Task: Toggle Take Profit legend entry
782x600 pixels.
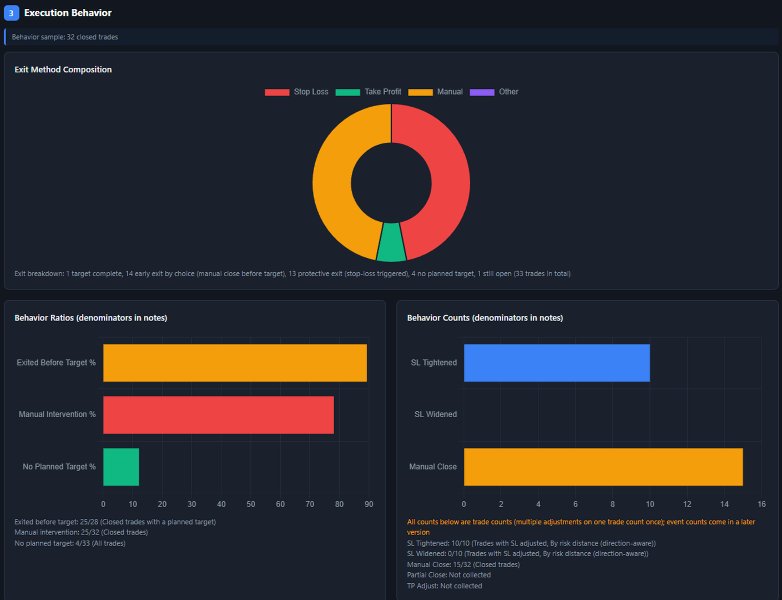Action: tap(368, 92)
